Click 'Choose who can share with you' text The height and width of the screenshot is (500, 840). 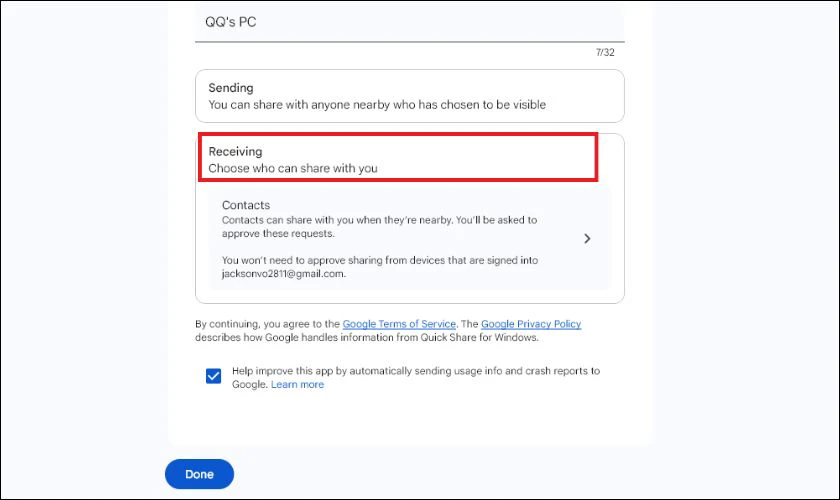pyautogui.click(x=293, y=168)
